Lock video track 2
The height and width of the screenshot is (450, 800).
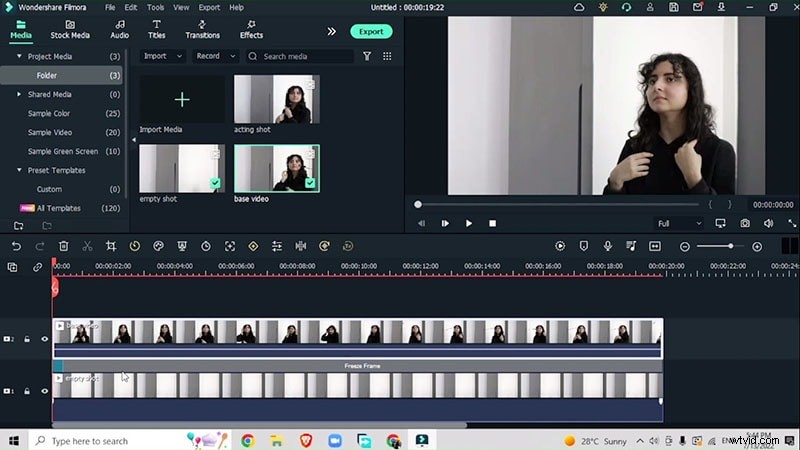[27, 339]
